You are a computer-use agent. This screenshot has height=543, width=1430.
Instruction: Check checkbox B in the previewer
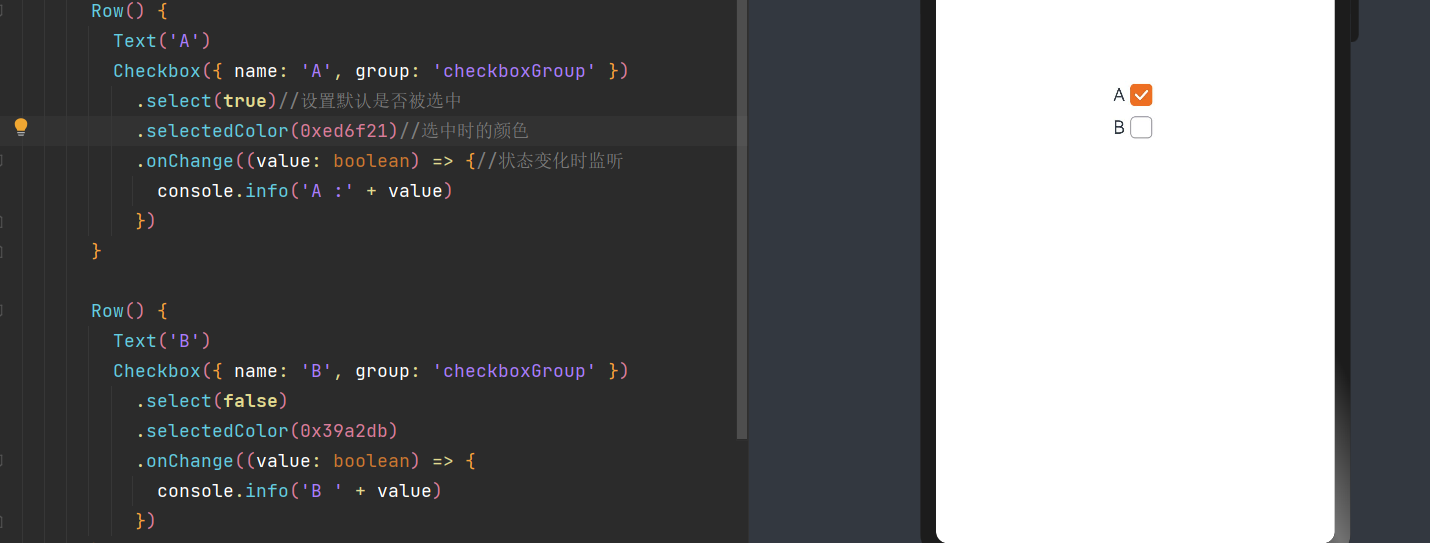(1141, 127)
